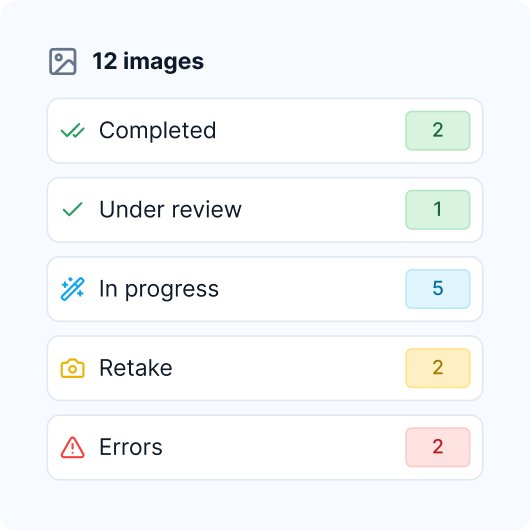Select the green Completed count badge
This screenshot has width=531, height=531.
[x=438, y=131]
